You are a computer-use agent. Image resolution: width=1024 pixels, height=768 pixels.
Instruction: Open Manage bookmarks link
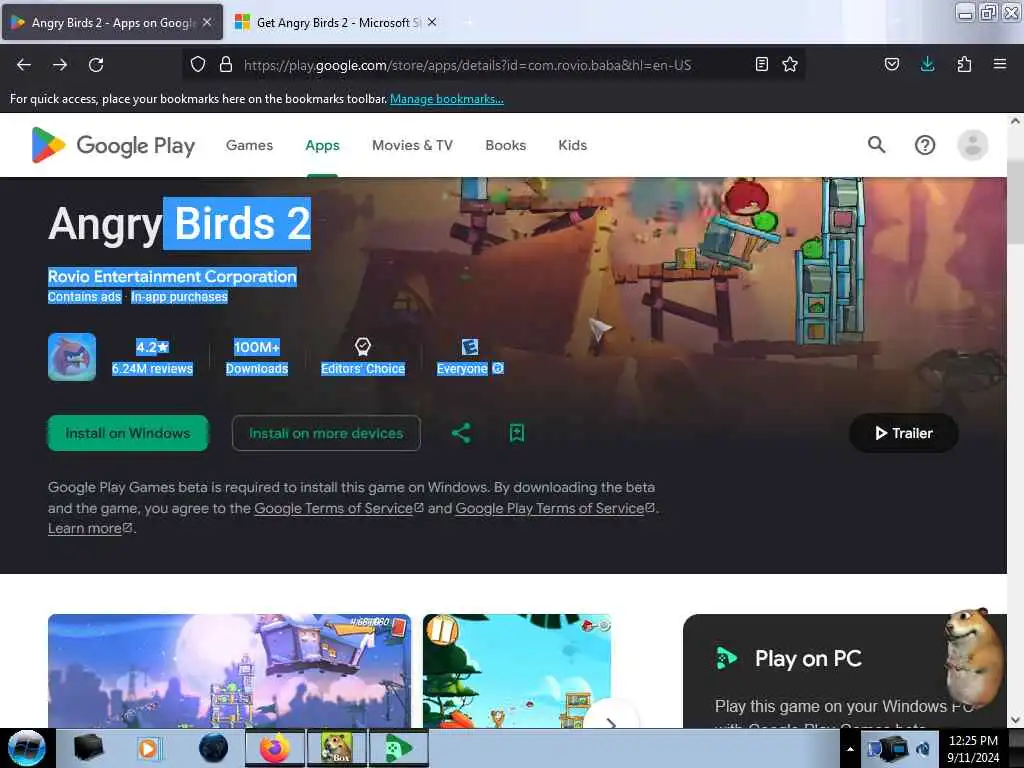tap(447, 99)
